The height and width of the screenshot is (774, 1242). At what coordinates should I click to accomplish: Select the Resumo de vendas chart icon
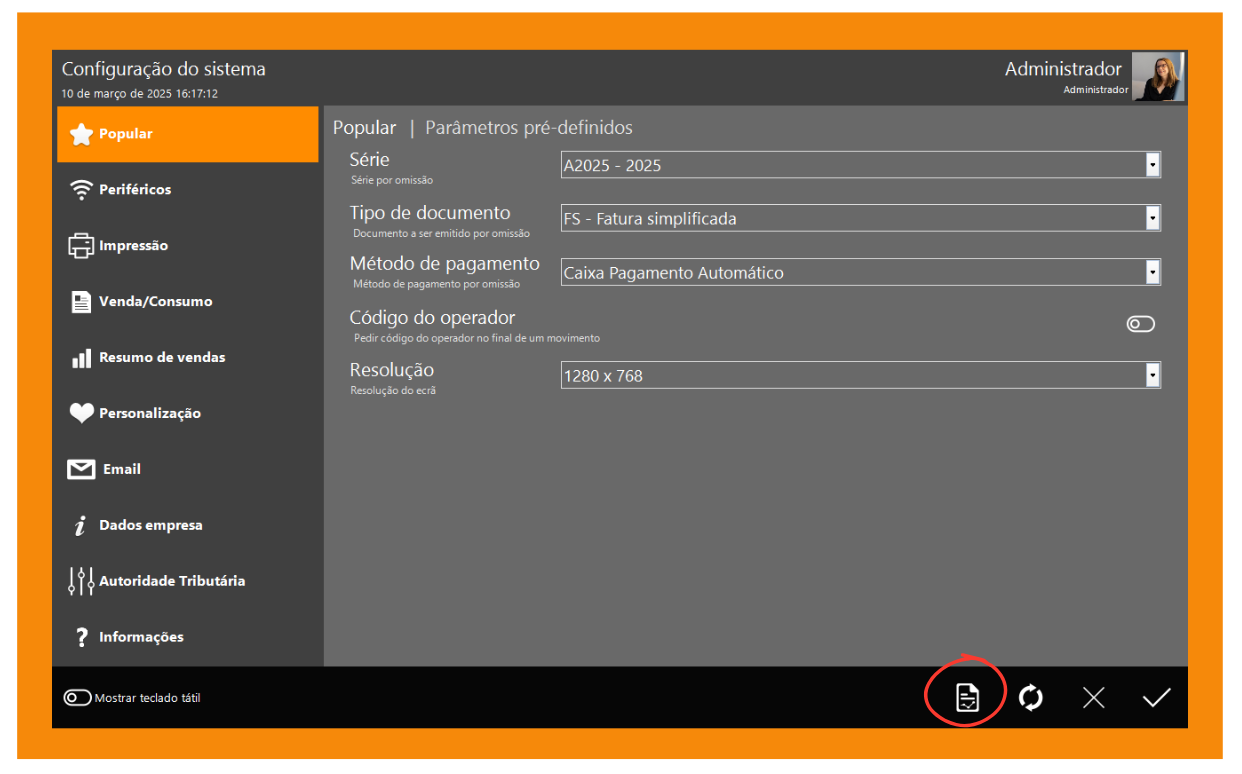[82, 358]
